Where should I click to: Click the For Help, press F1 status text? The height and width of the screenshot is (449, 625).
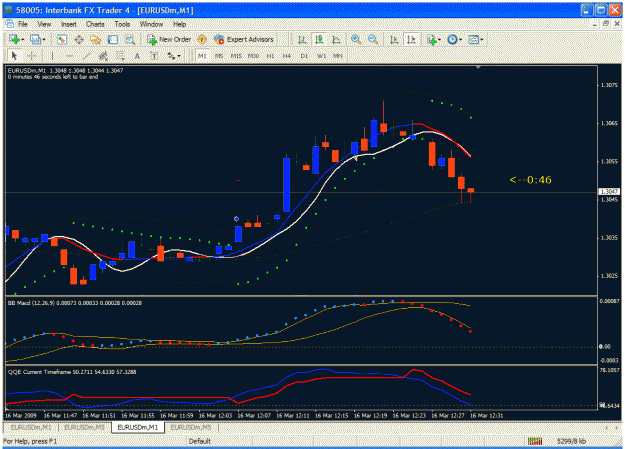pyautogui.click(x=30, y=441)
